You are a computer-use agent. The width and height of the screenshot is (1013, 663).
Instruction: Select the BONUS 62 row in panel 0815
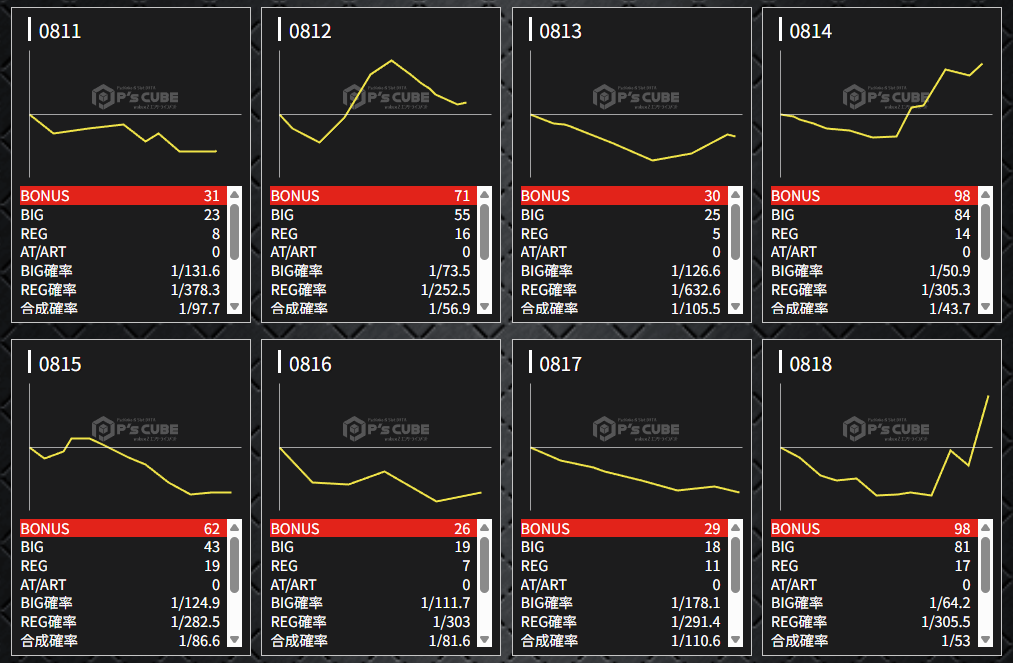coord(123,529)
